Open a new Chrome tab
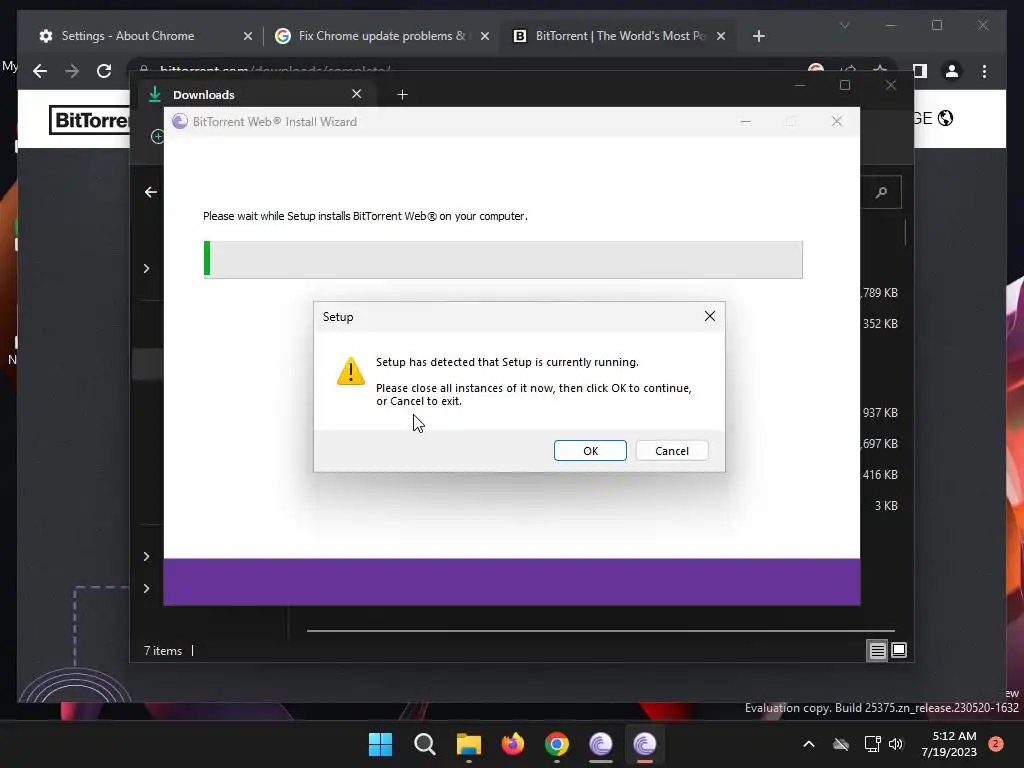The height and width of the screenshot is (768, 1024). [758, 36]
